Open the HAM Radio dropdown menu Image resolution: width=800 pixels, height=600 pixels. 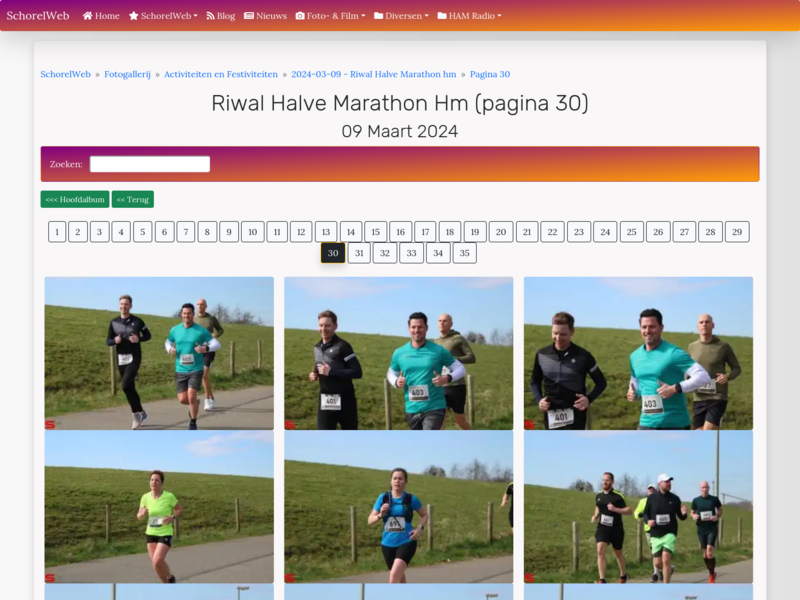pyautogui.click(x=469, y=16)
